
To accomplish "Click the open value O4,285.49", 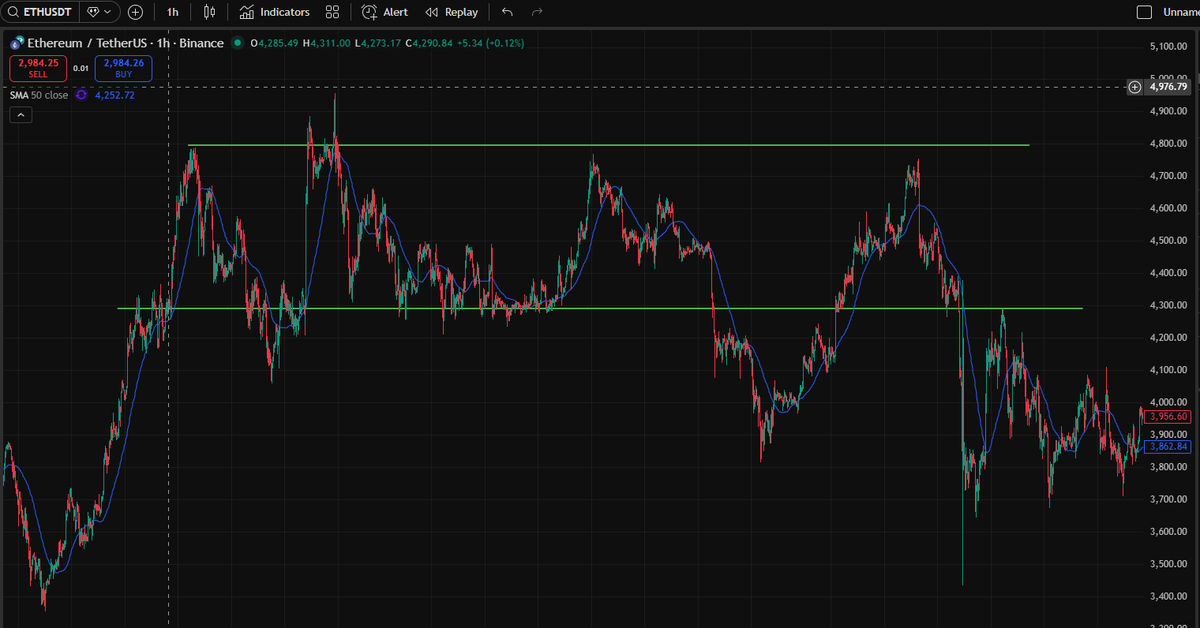I will (x=274, y=43).
